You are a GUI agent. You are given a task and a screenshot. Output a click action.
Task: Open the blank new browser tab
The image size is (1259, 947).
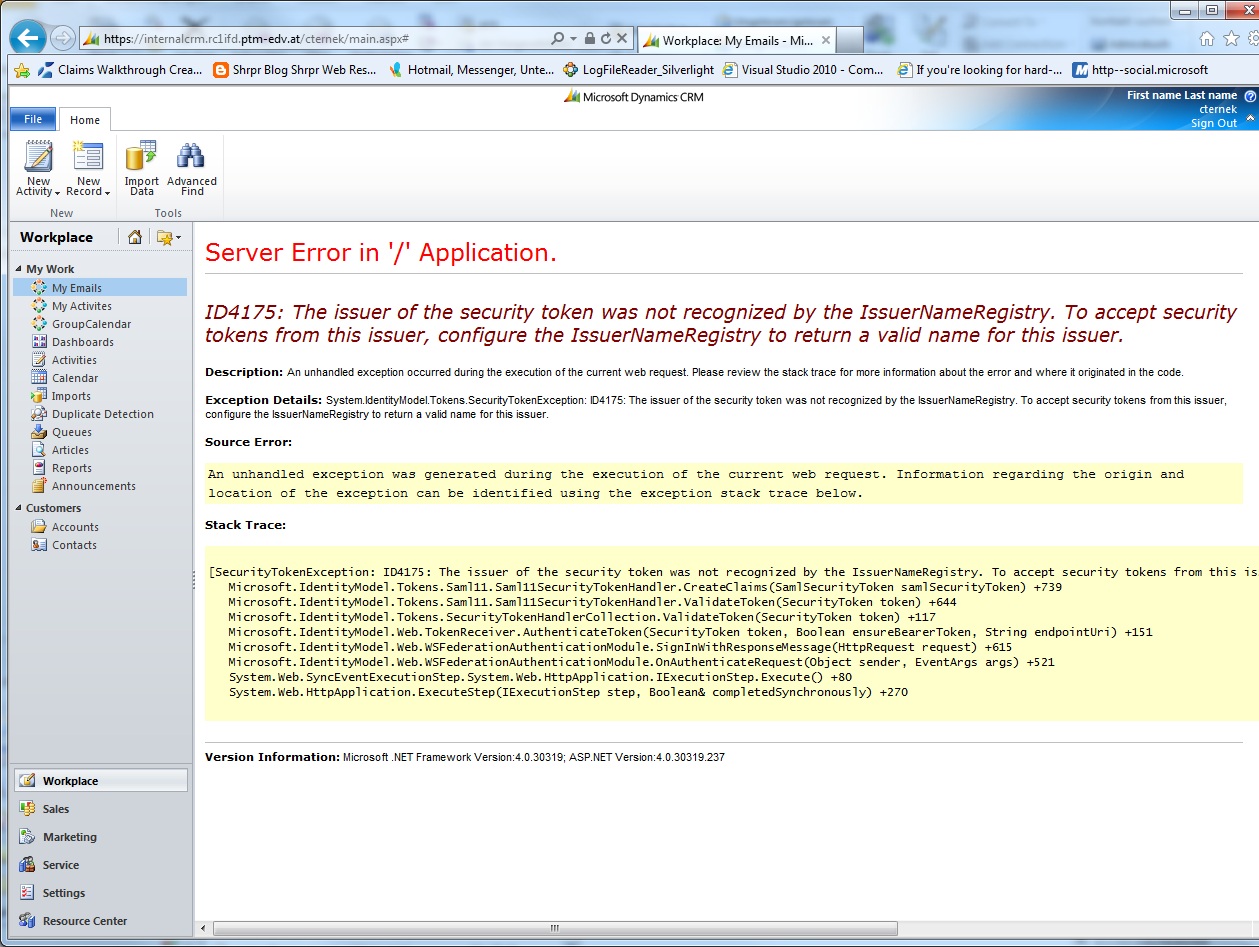(x=851, y=40)
